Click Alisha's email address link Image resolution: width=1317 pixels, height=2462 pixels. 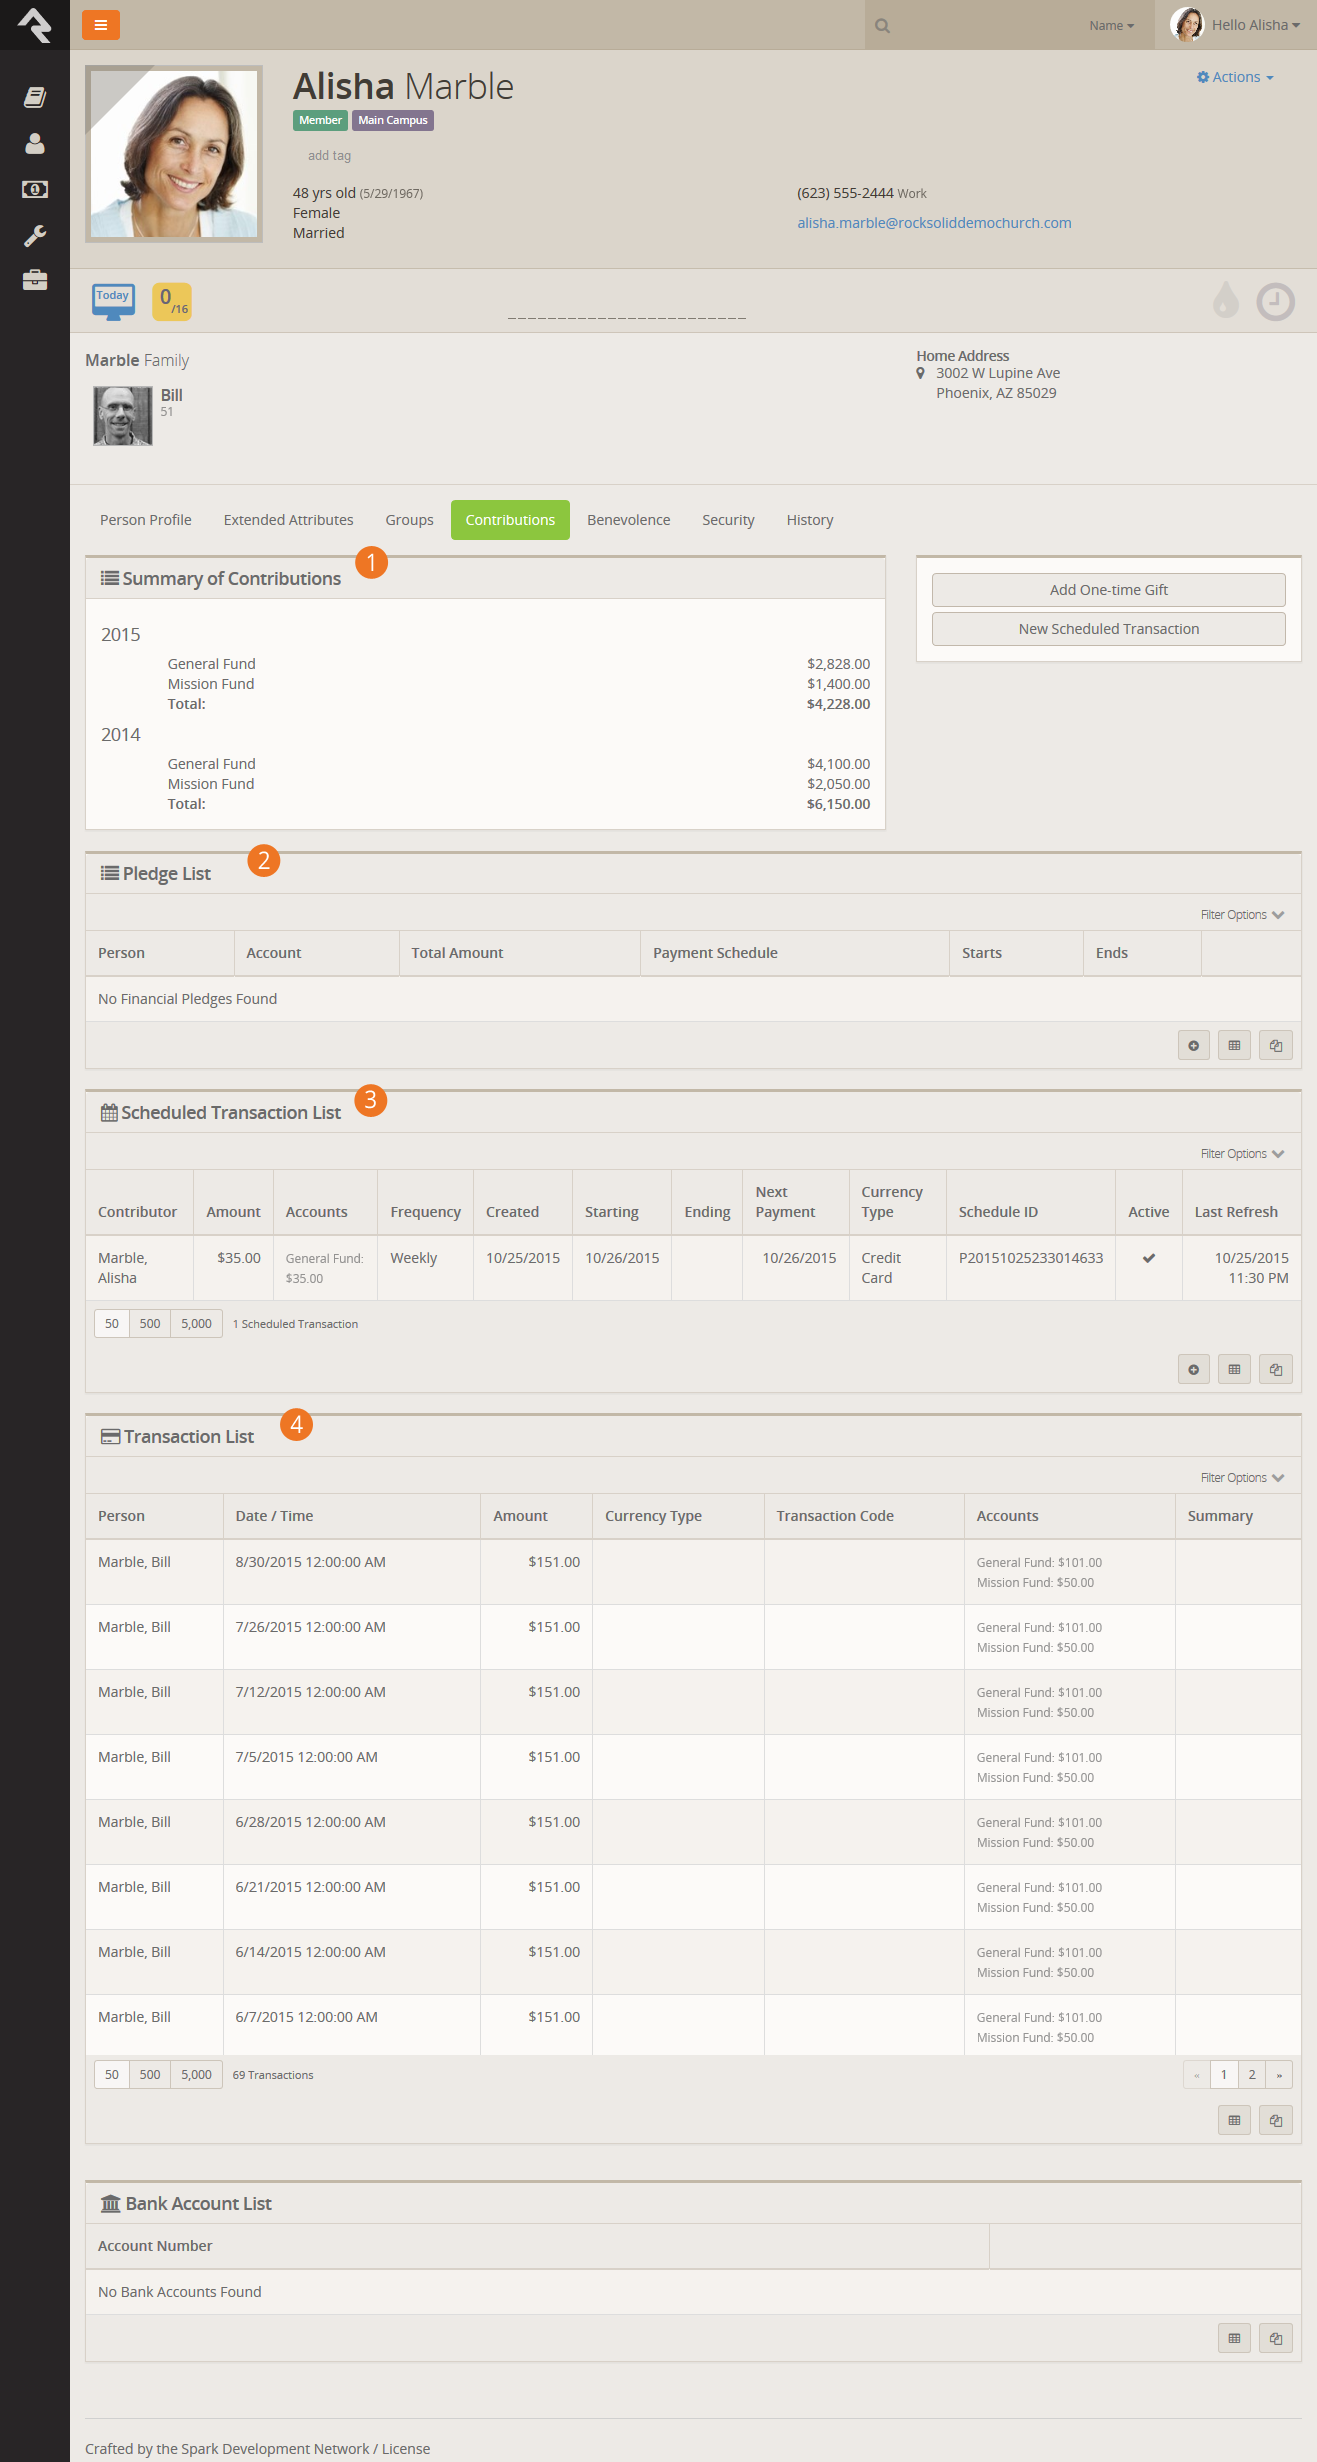934,223
